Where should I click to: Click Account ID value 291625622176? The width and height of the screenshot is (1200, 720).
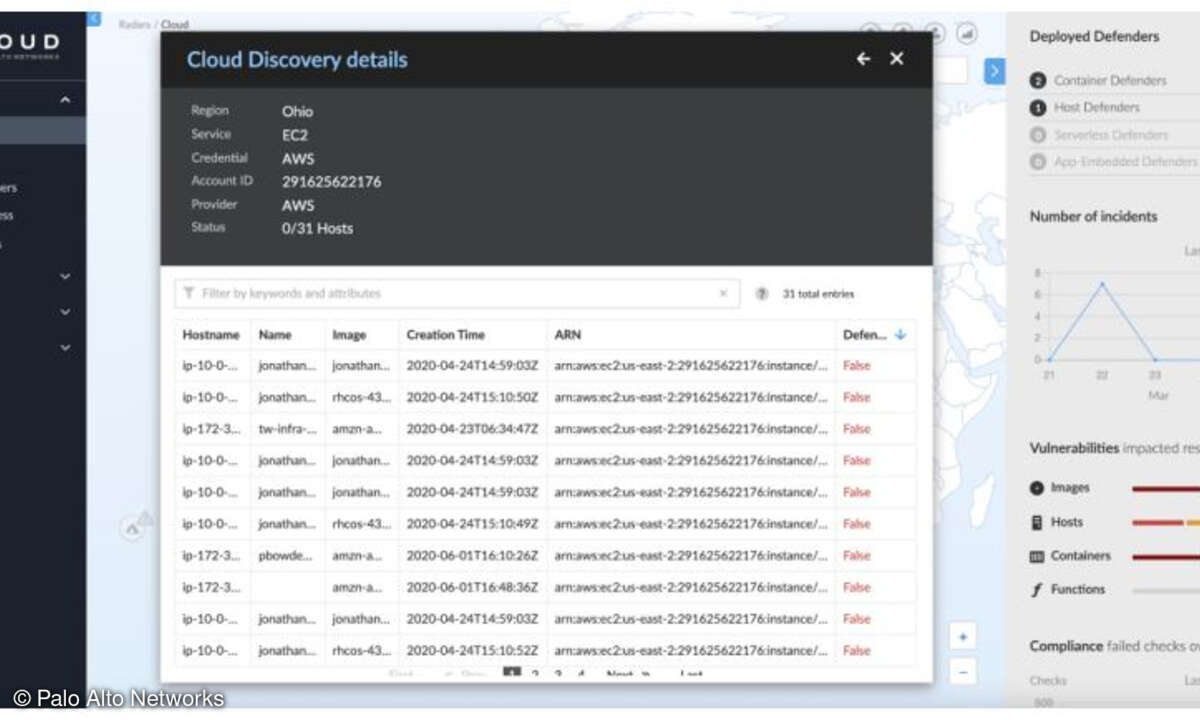331,182
